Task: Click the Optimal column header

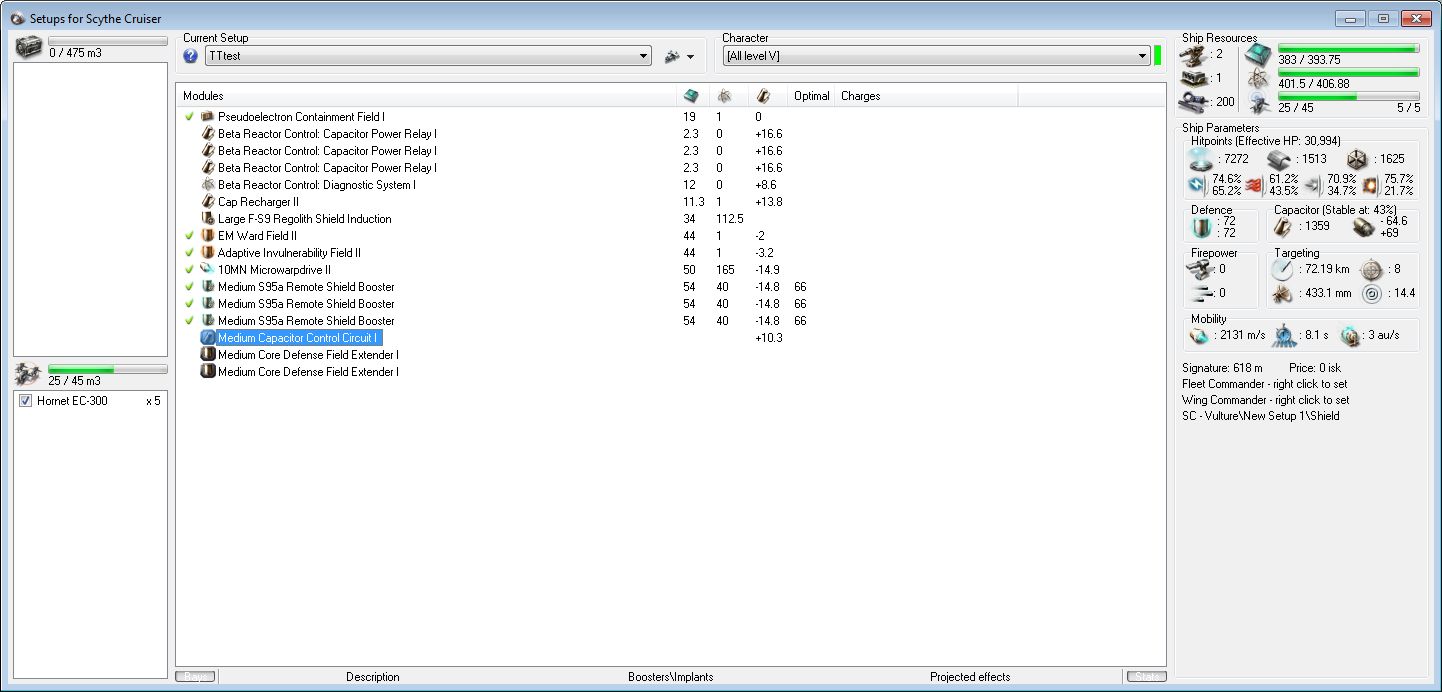Action: coord(811,96)
